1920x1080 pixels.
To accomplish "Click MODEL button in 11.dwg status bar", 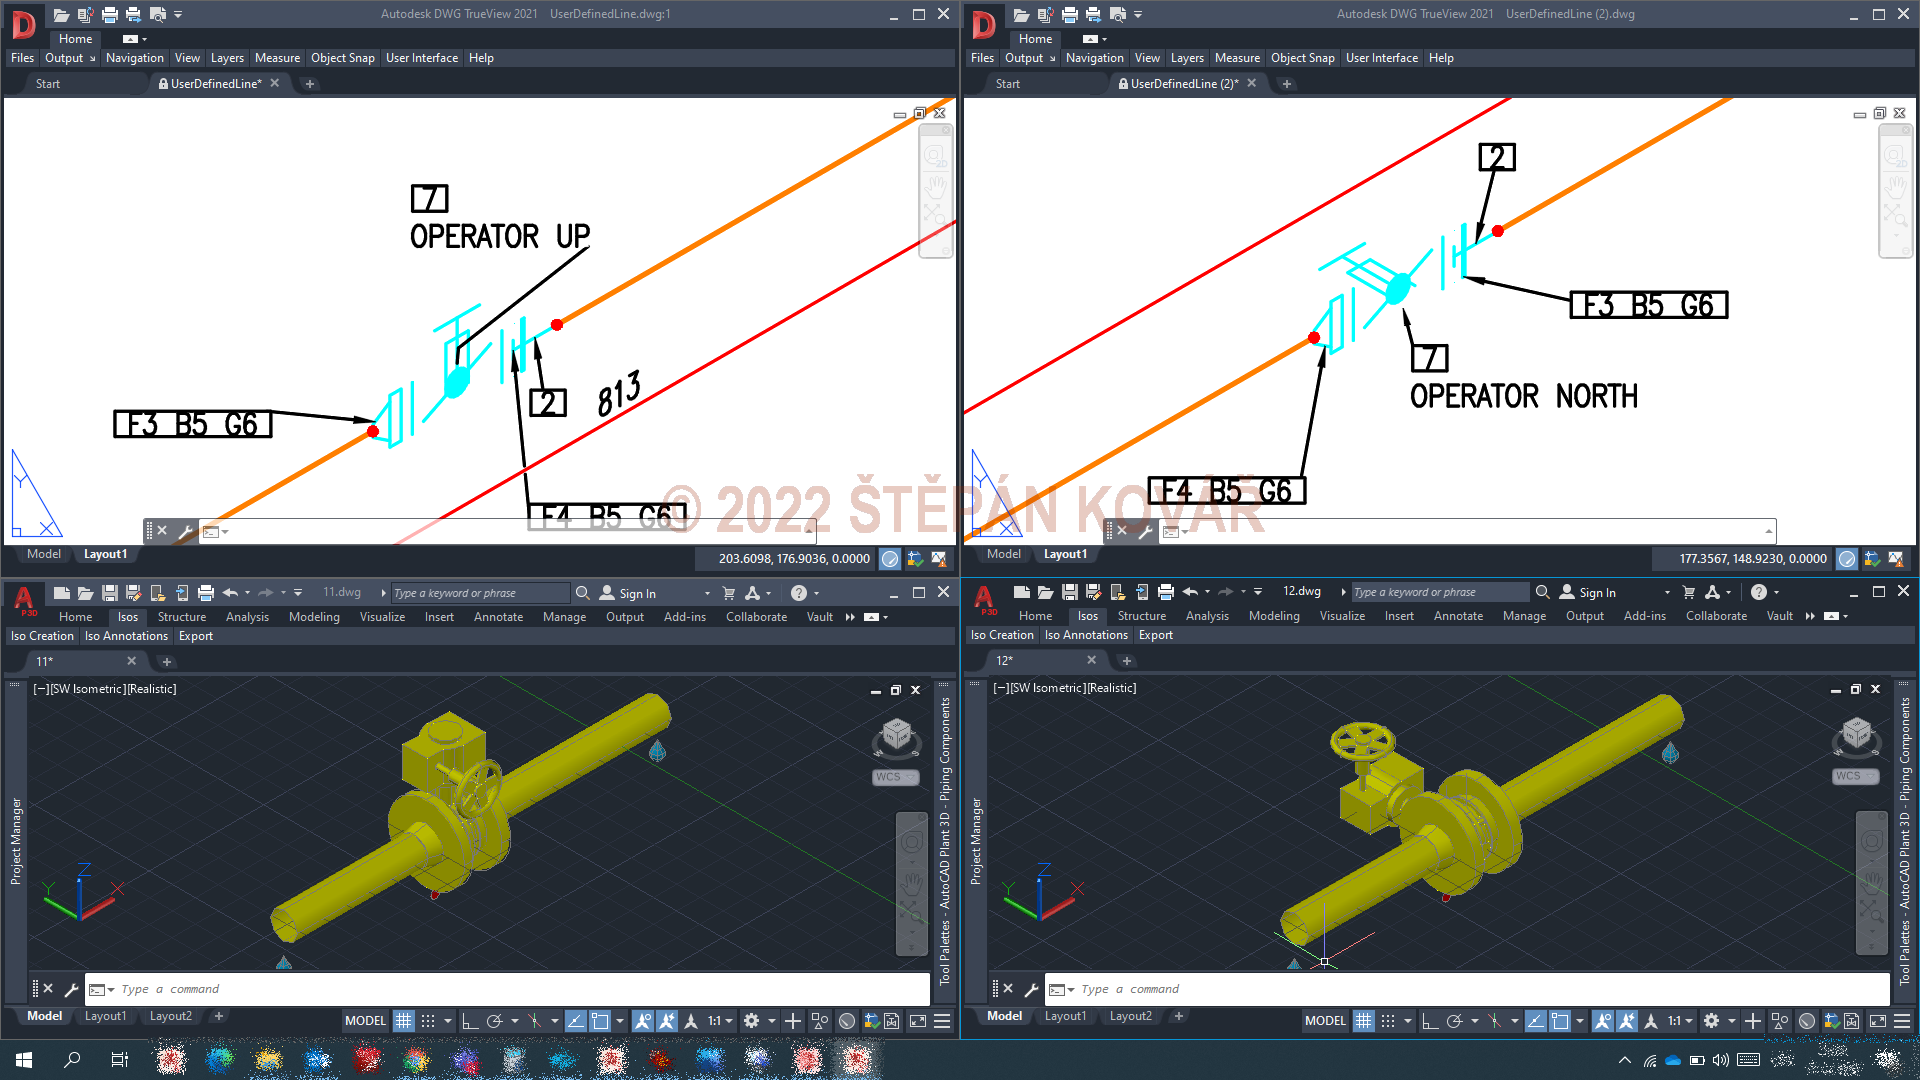I will pyautogui.click(x=365, y=1021).
